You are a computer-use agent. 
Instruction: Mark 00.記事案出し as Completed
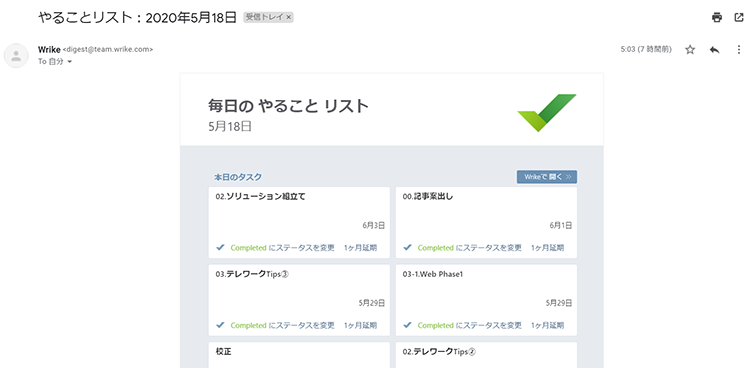point(469,248)
